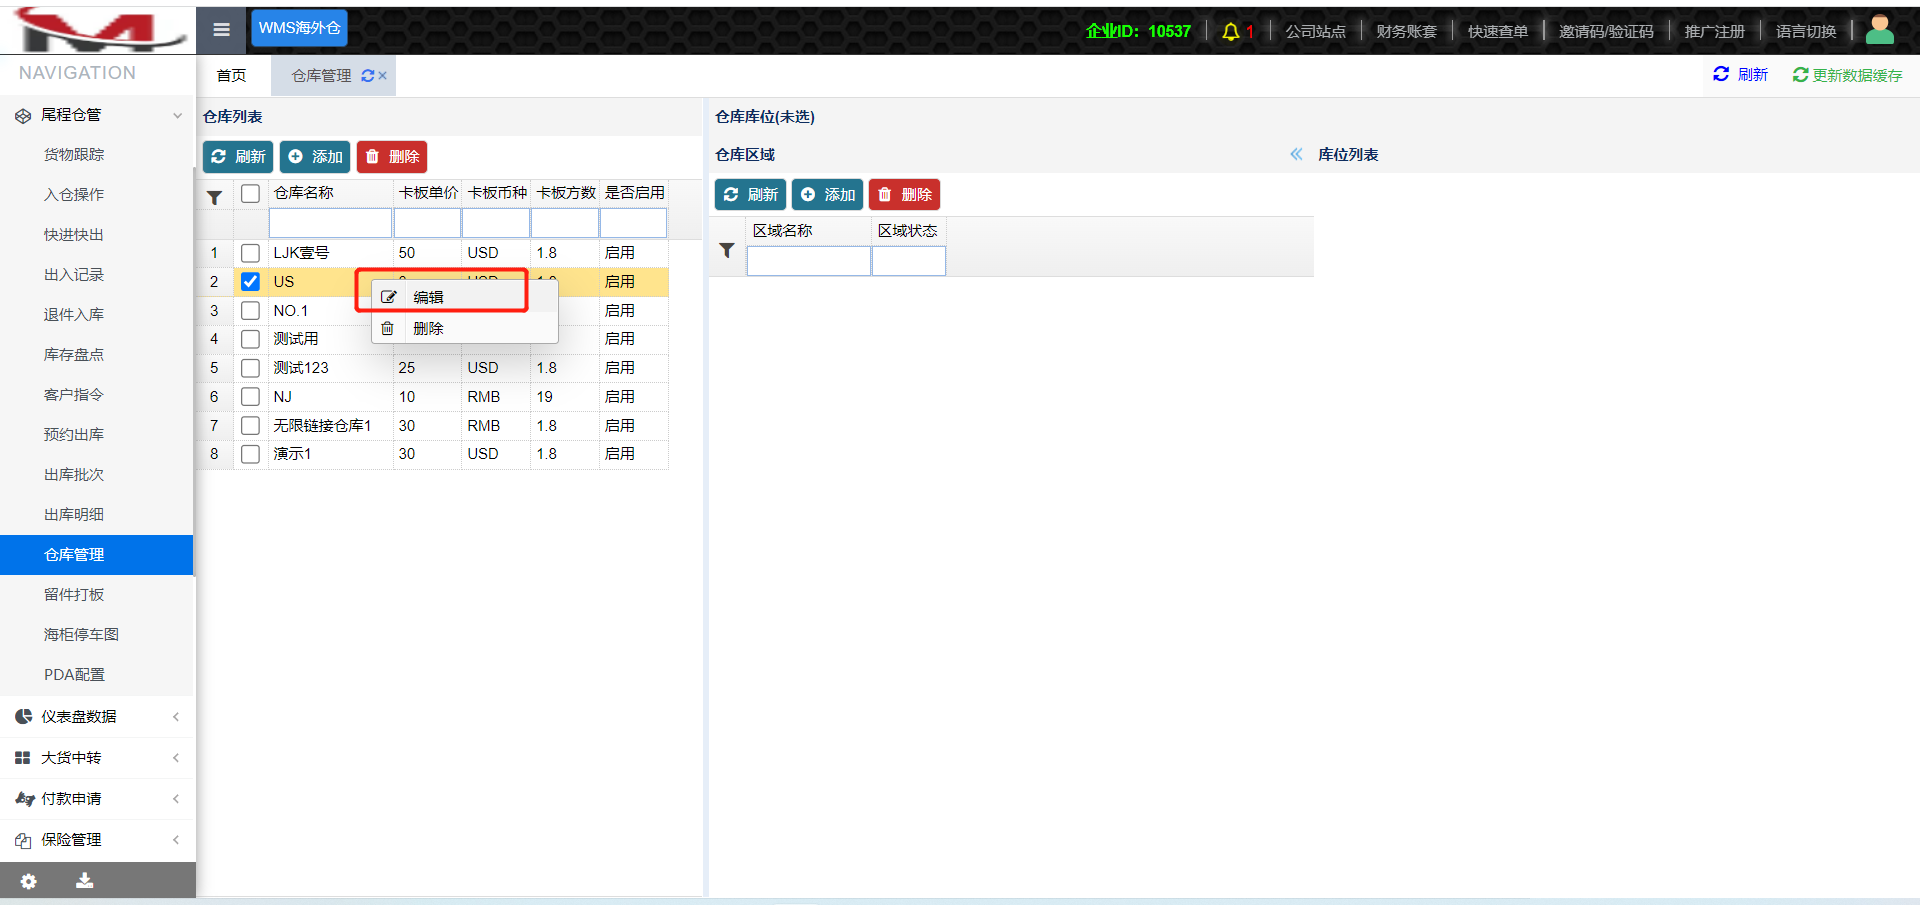Viewport: 1920px width, 905px height.
Task: Click 更新数据缓存 link
Action: 1848,75
